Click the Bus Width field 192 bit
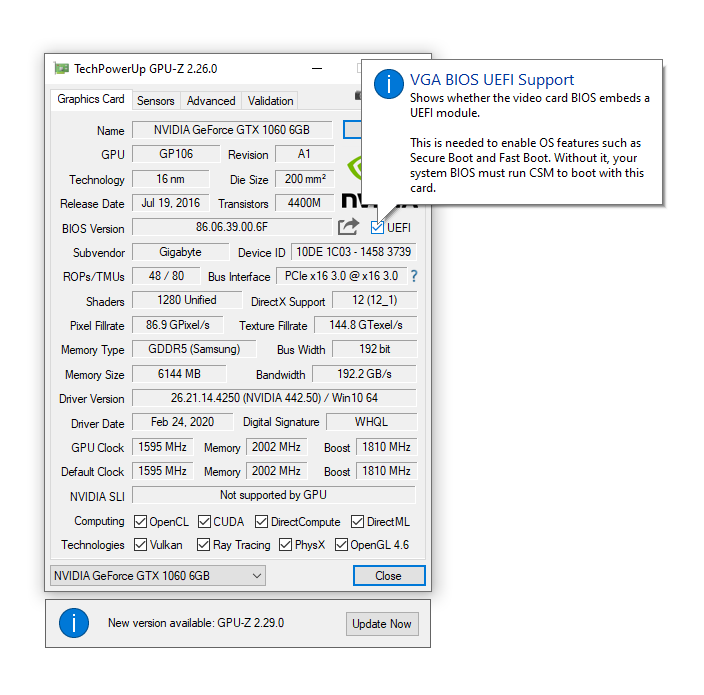704x695 pixels. [x=375, y=349]
